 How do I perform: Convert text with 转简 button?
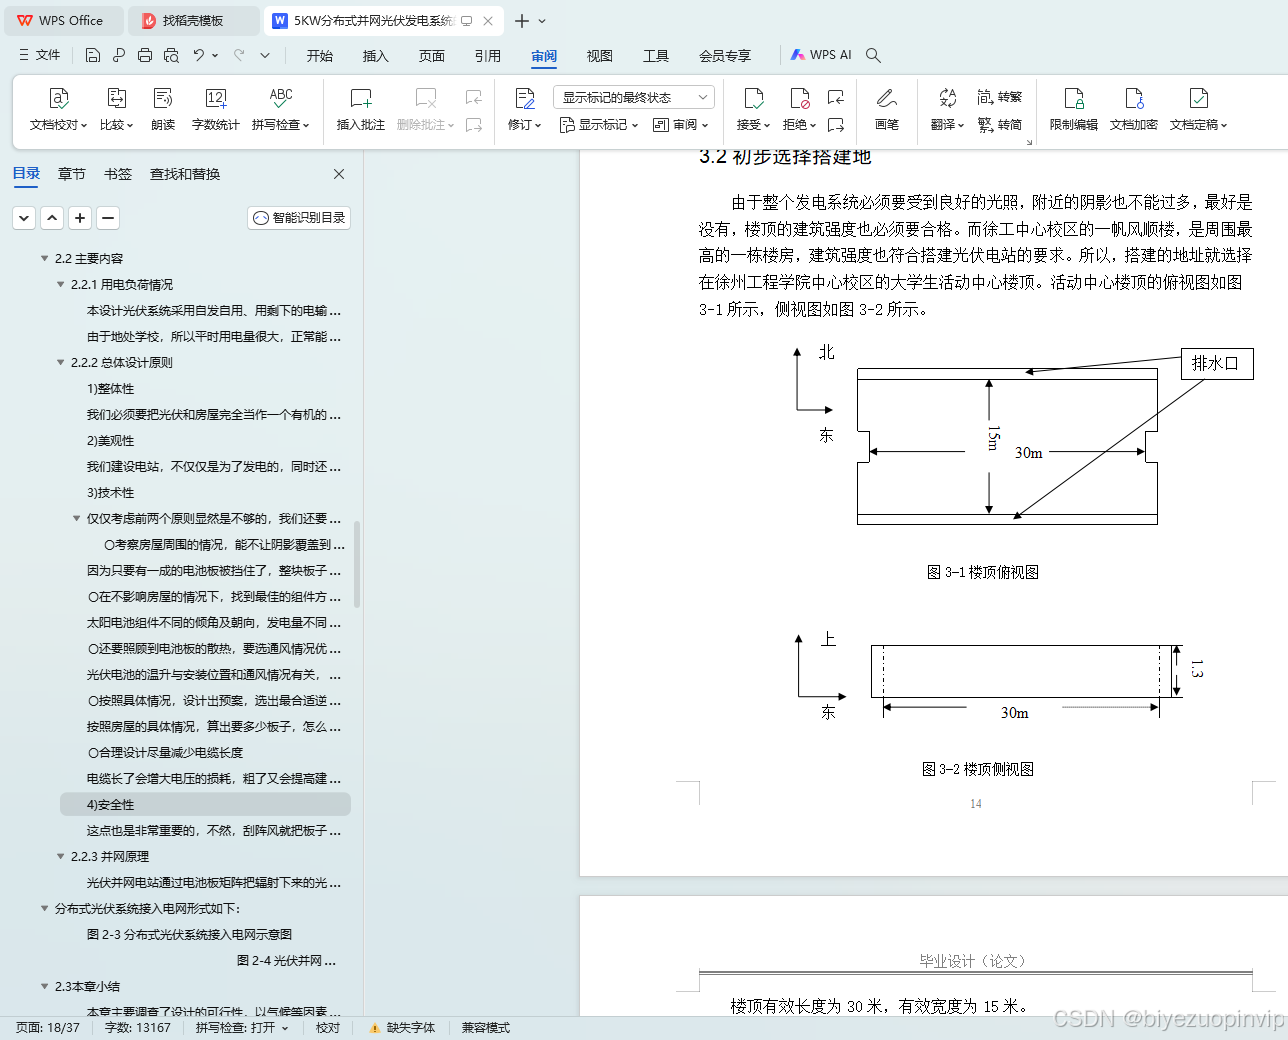tap(1000, 125)
